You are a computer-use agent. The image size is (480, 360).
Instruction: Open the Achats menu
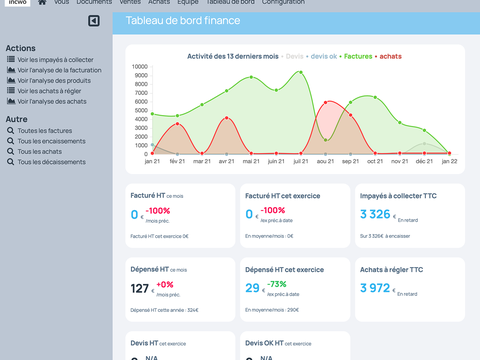pyautogui.click(x=159, y=2)
